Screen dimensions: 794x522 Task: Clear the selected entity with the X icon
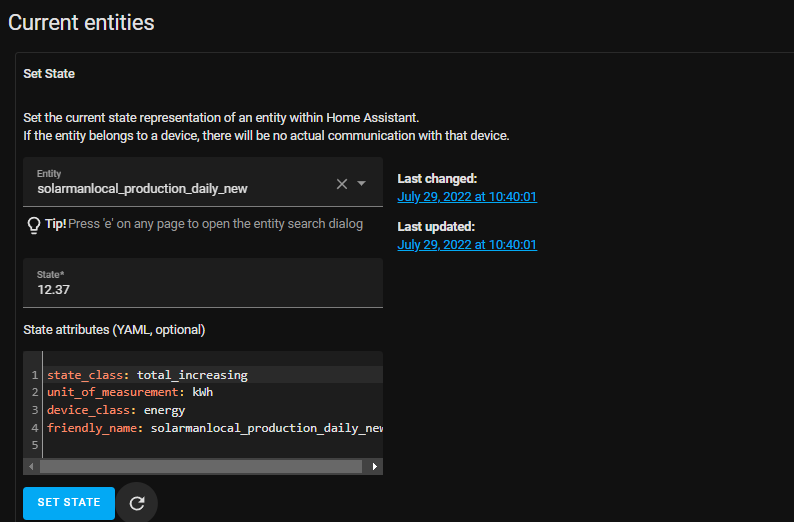point(342,184)
